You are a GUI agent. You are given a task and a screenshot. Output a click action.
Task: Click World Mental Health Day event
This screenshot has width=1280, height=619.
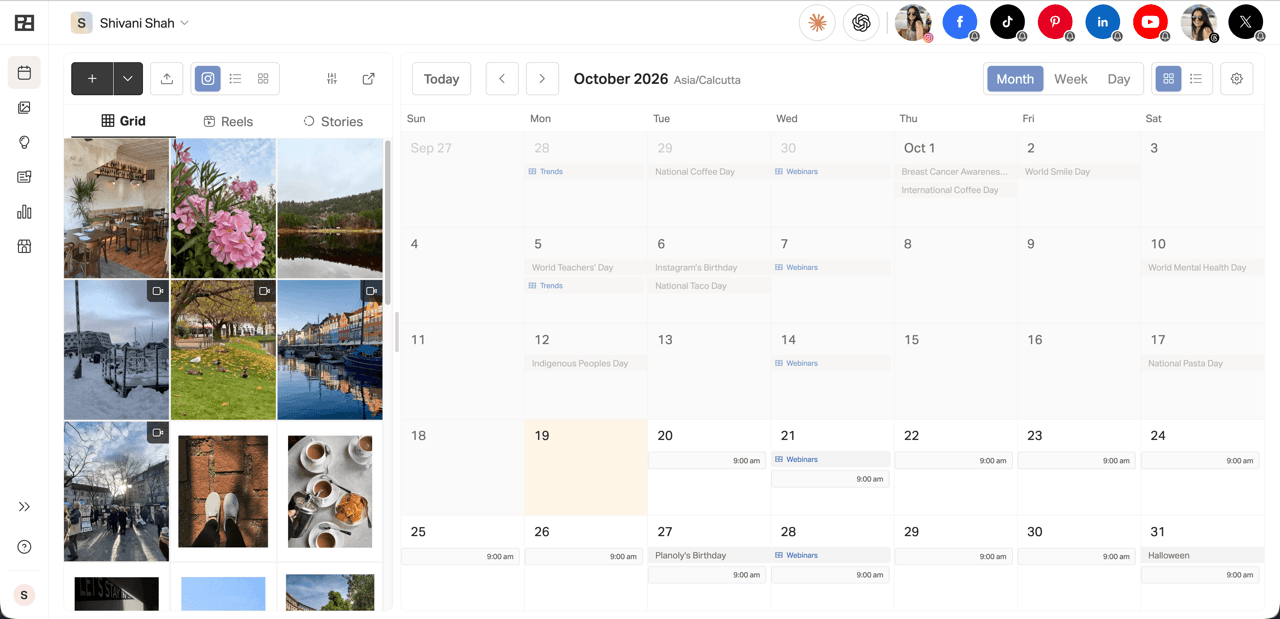[1202, 268]
